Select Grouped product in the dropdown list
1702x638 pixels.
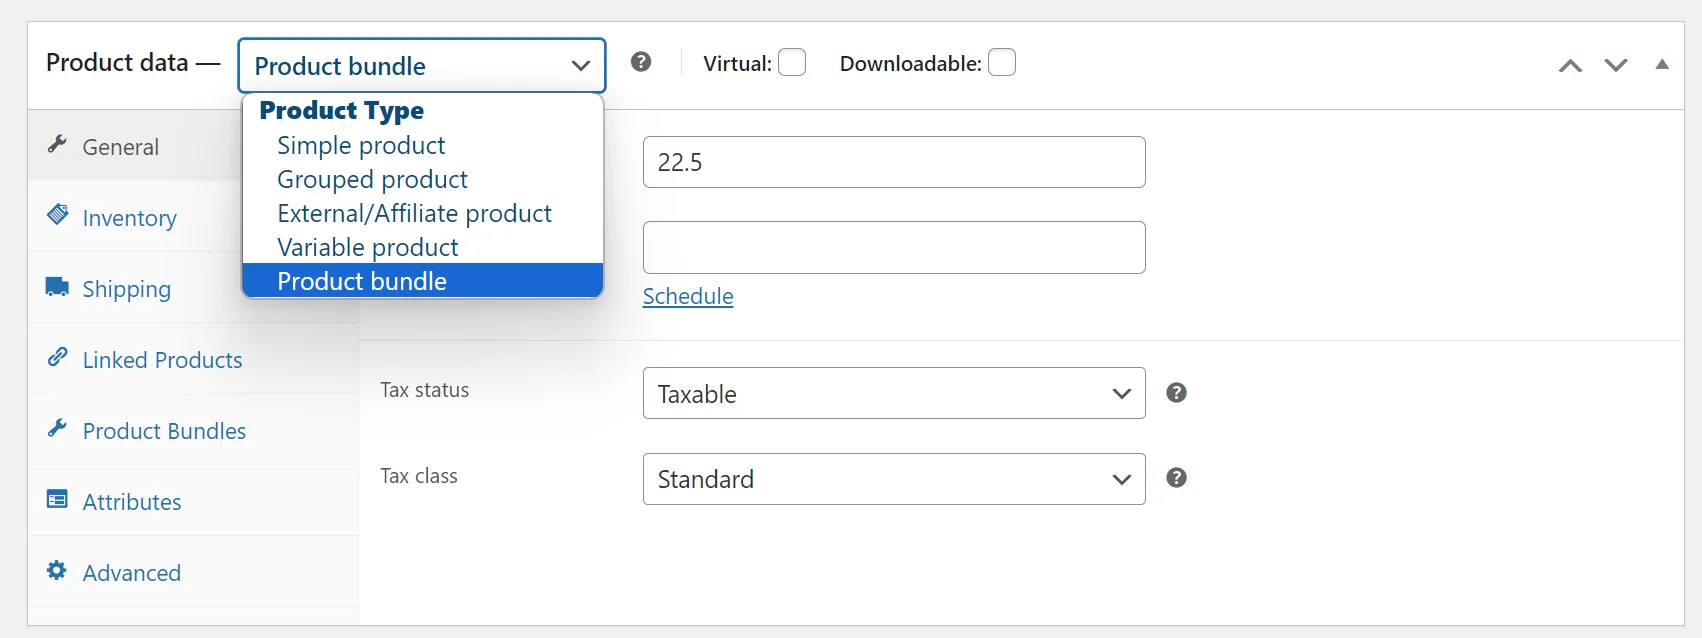372,179
